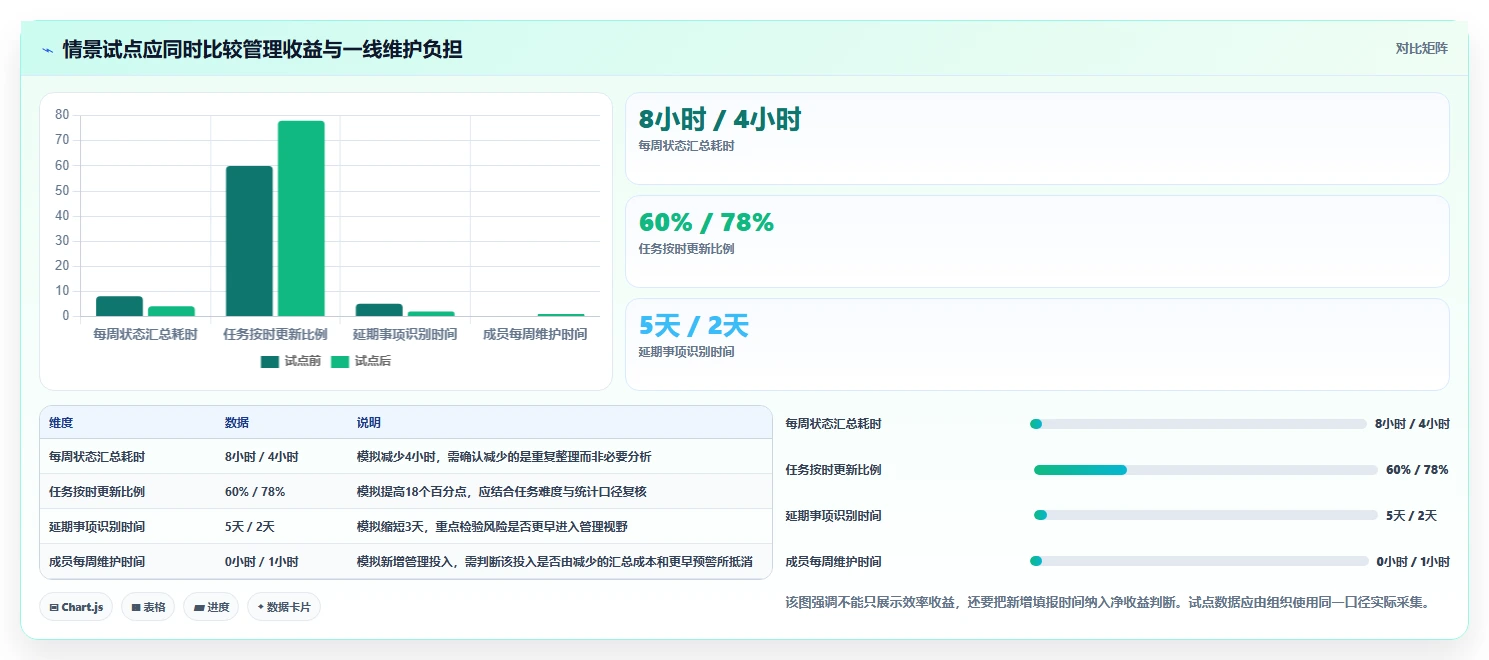Click the 试点后 bar for 每周状态汇总耗时

coord(171,311)
